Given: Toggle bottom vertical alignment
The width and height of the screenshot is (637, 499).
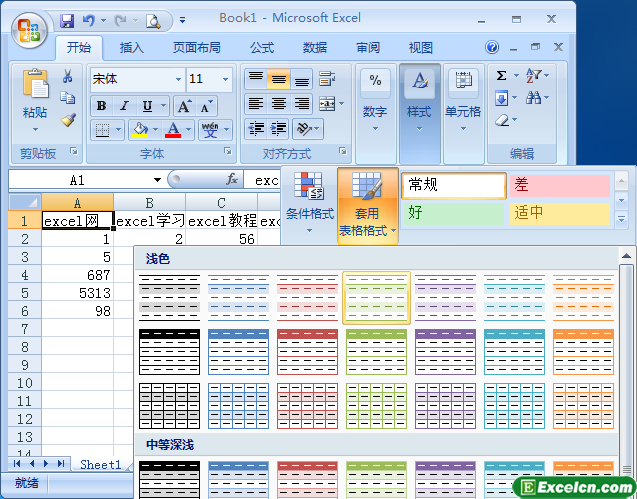Looking at the screenshot, I should 301,79.
